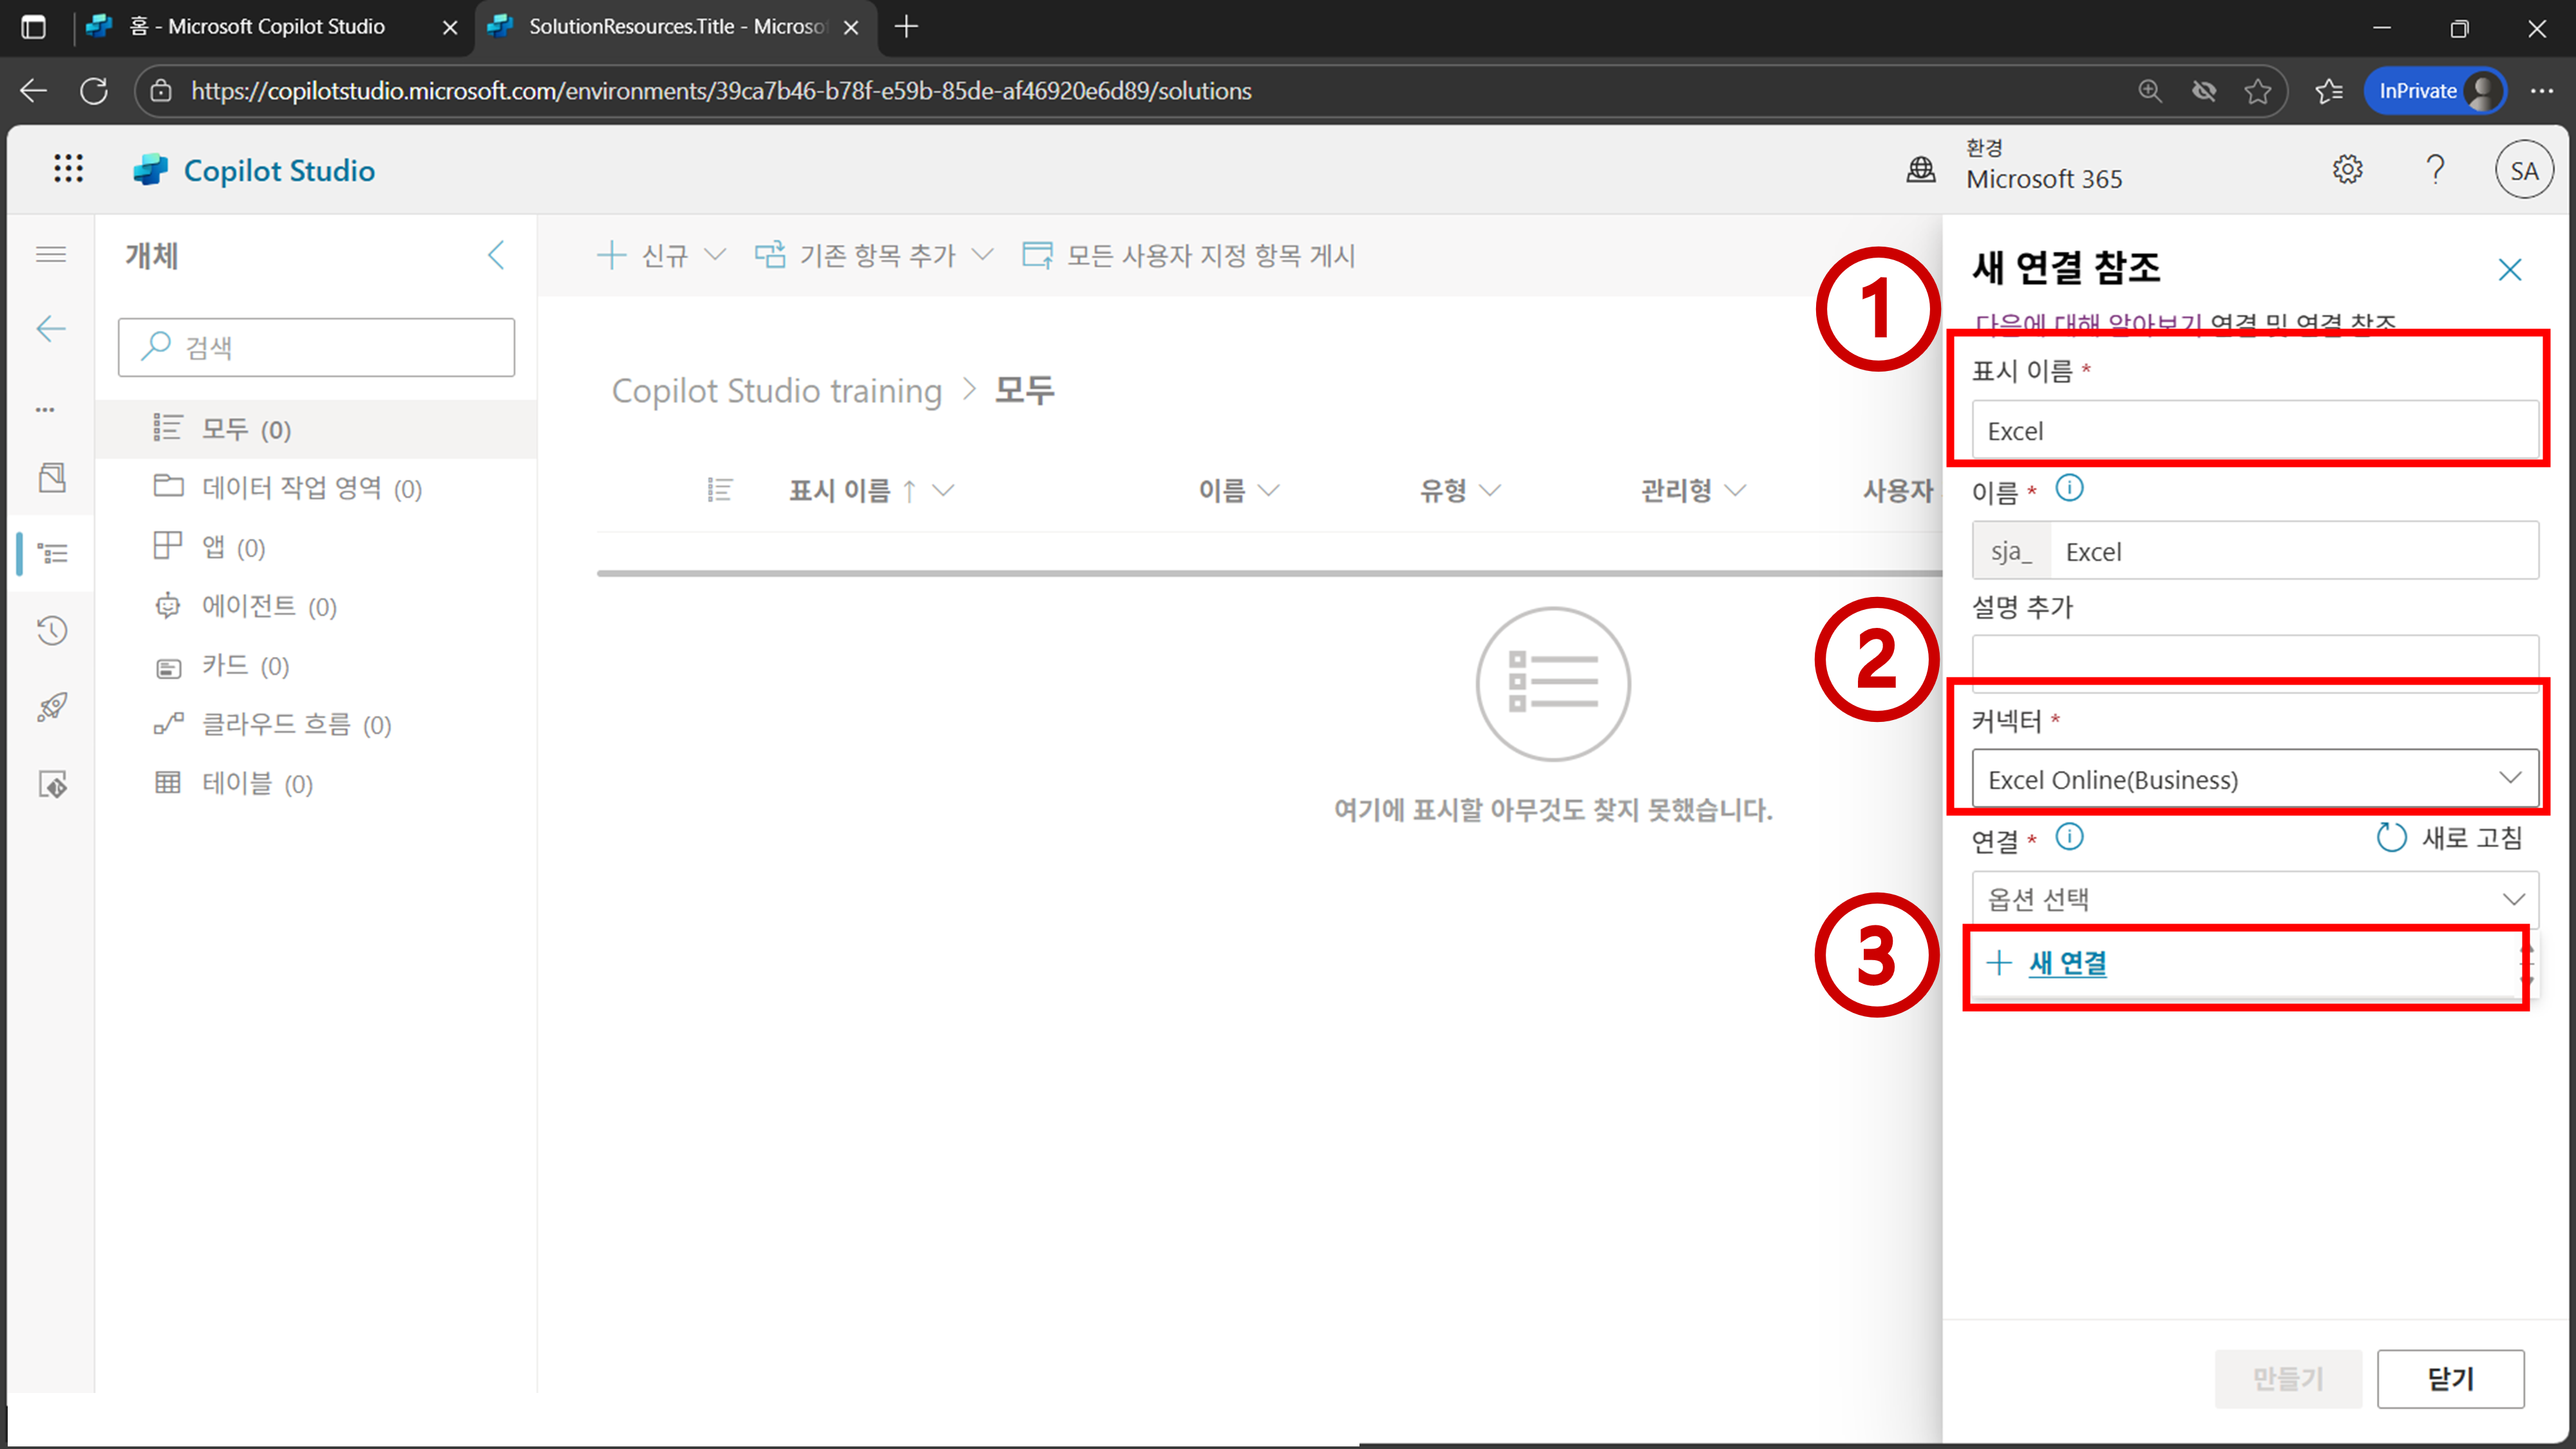Click the 닫기 button
This screenshot has width=2576, height=1449.
[2450, 1379]
